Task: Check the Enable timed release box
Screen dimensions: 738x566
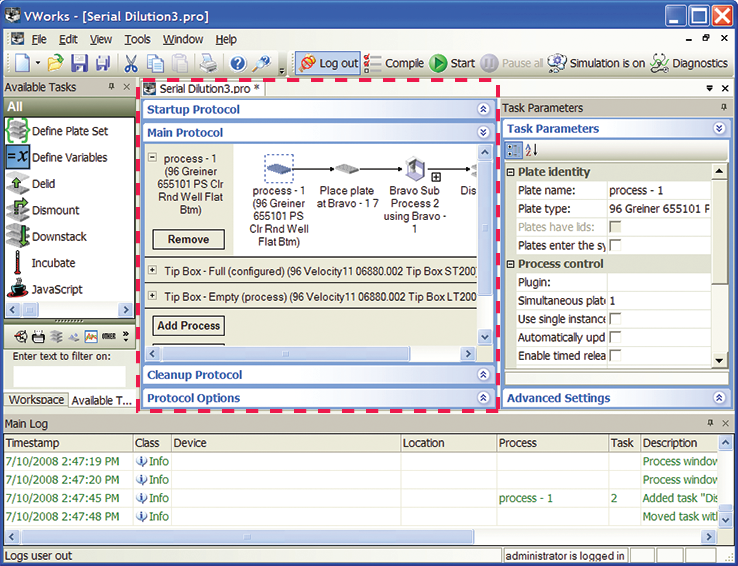Action: 615,356
